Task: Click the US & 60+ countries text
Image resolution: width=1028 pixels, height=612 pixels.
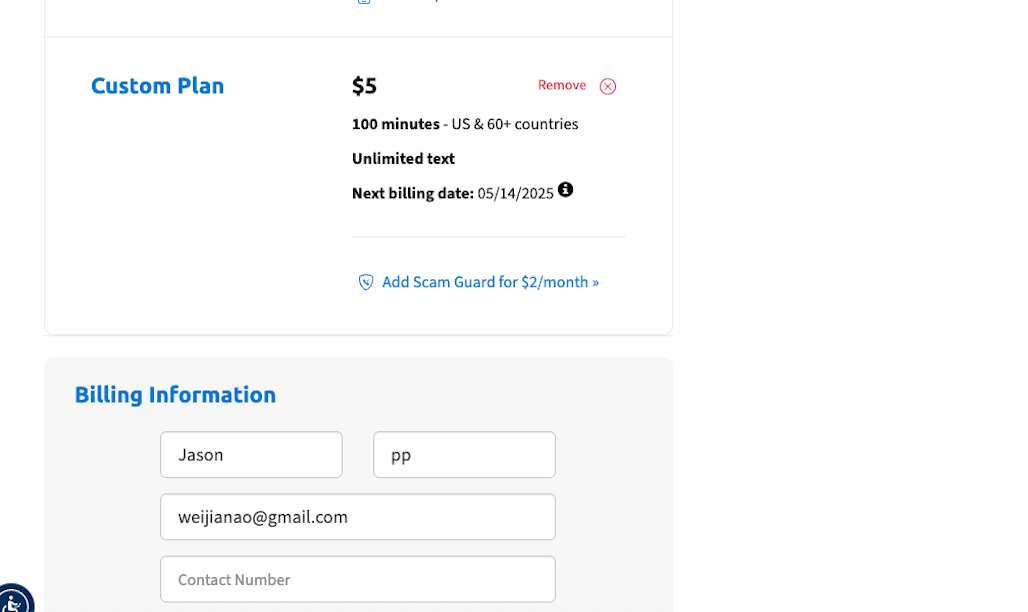Action: pos(515,124)
